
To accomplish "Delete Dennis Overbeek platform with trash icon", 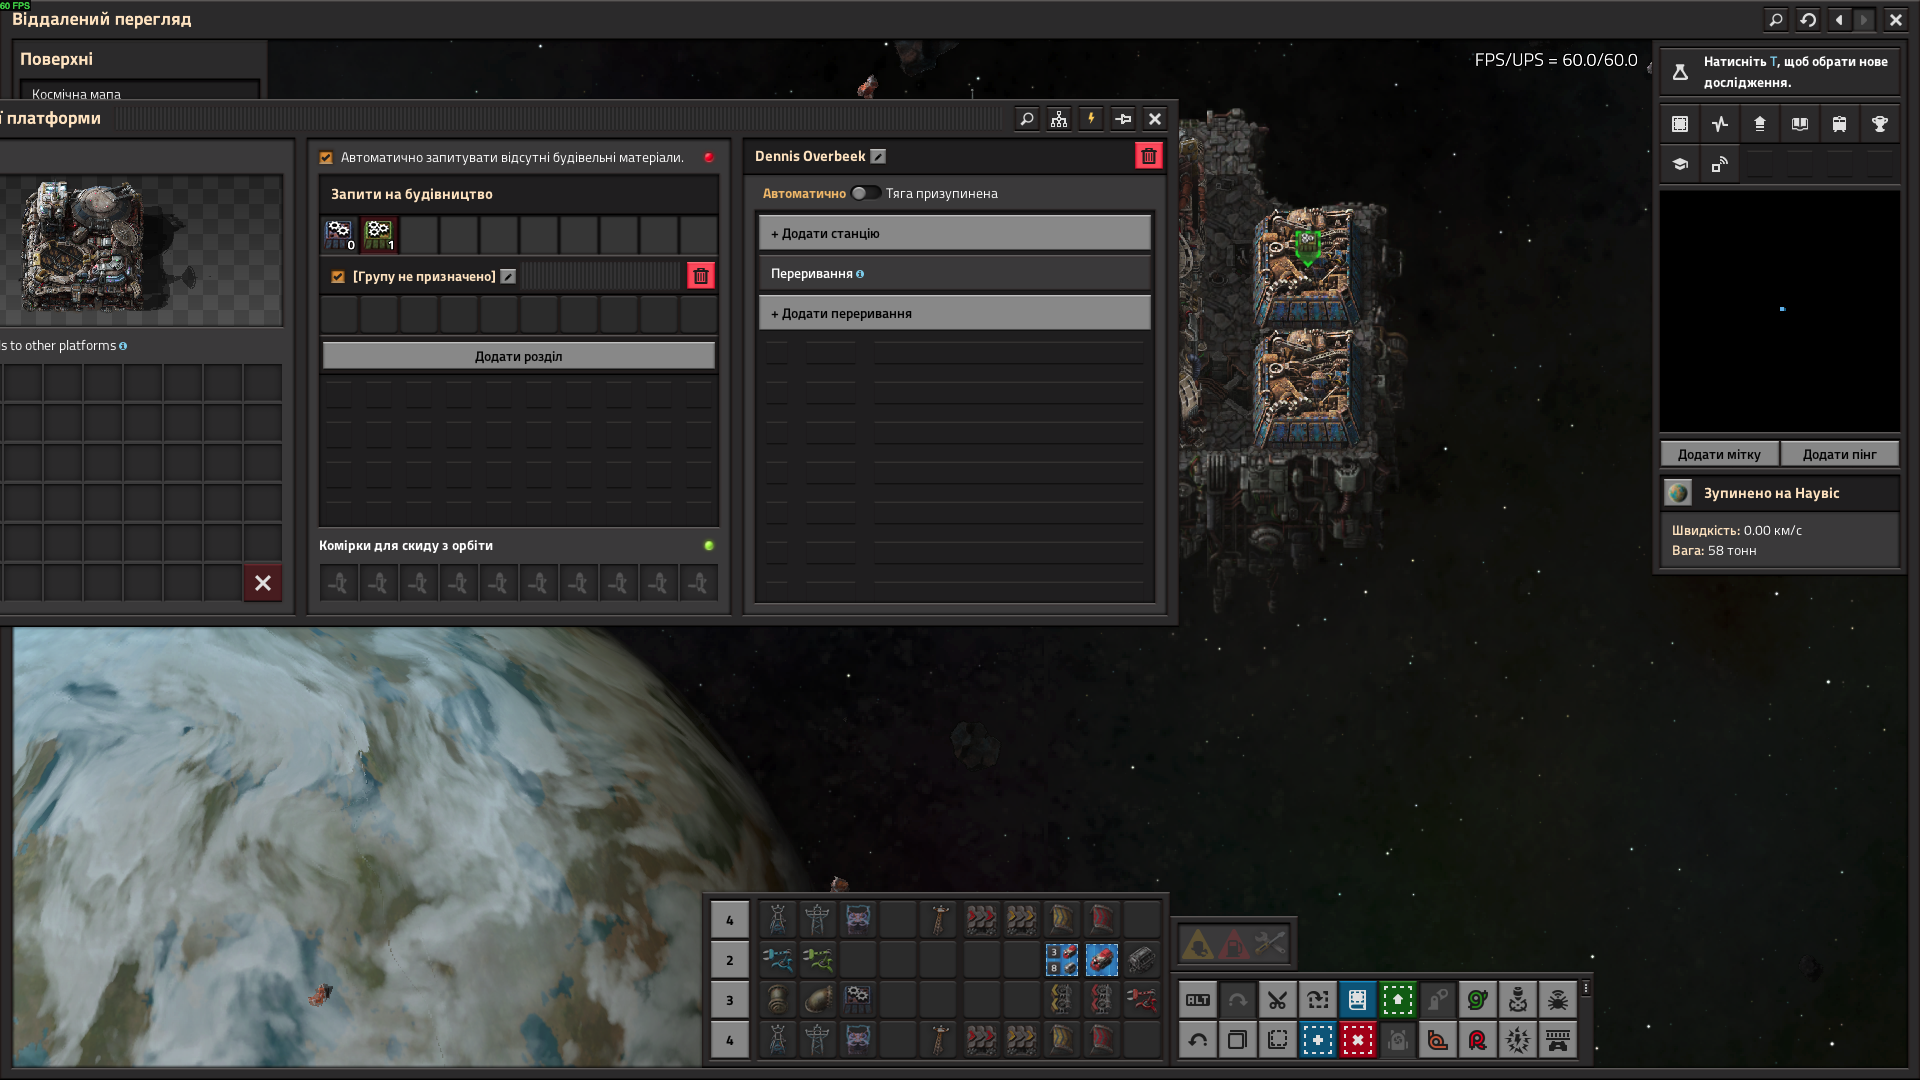I will pyautogui.click(x=1148, y=156).
